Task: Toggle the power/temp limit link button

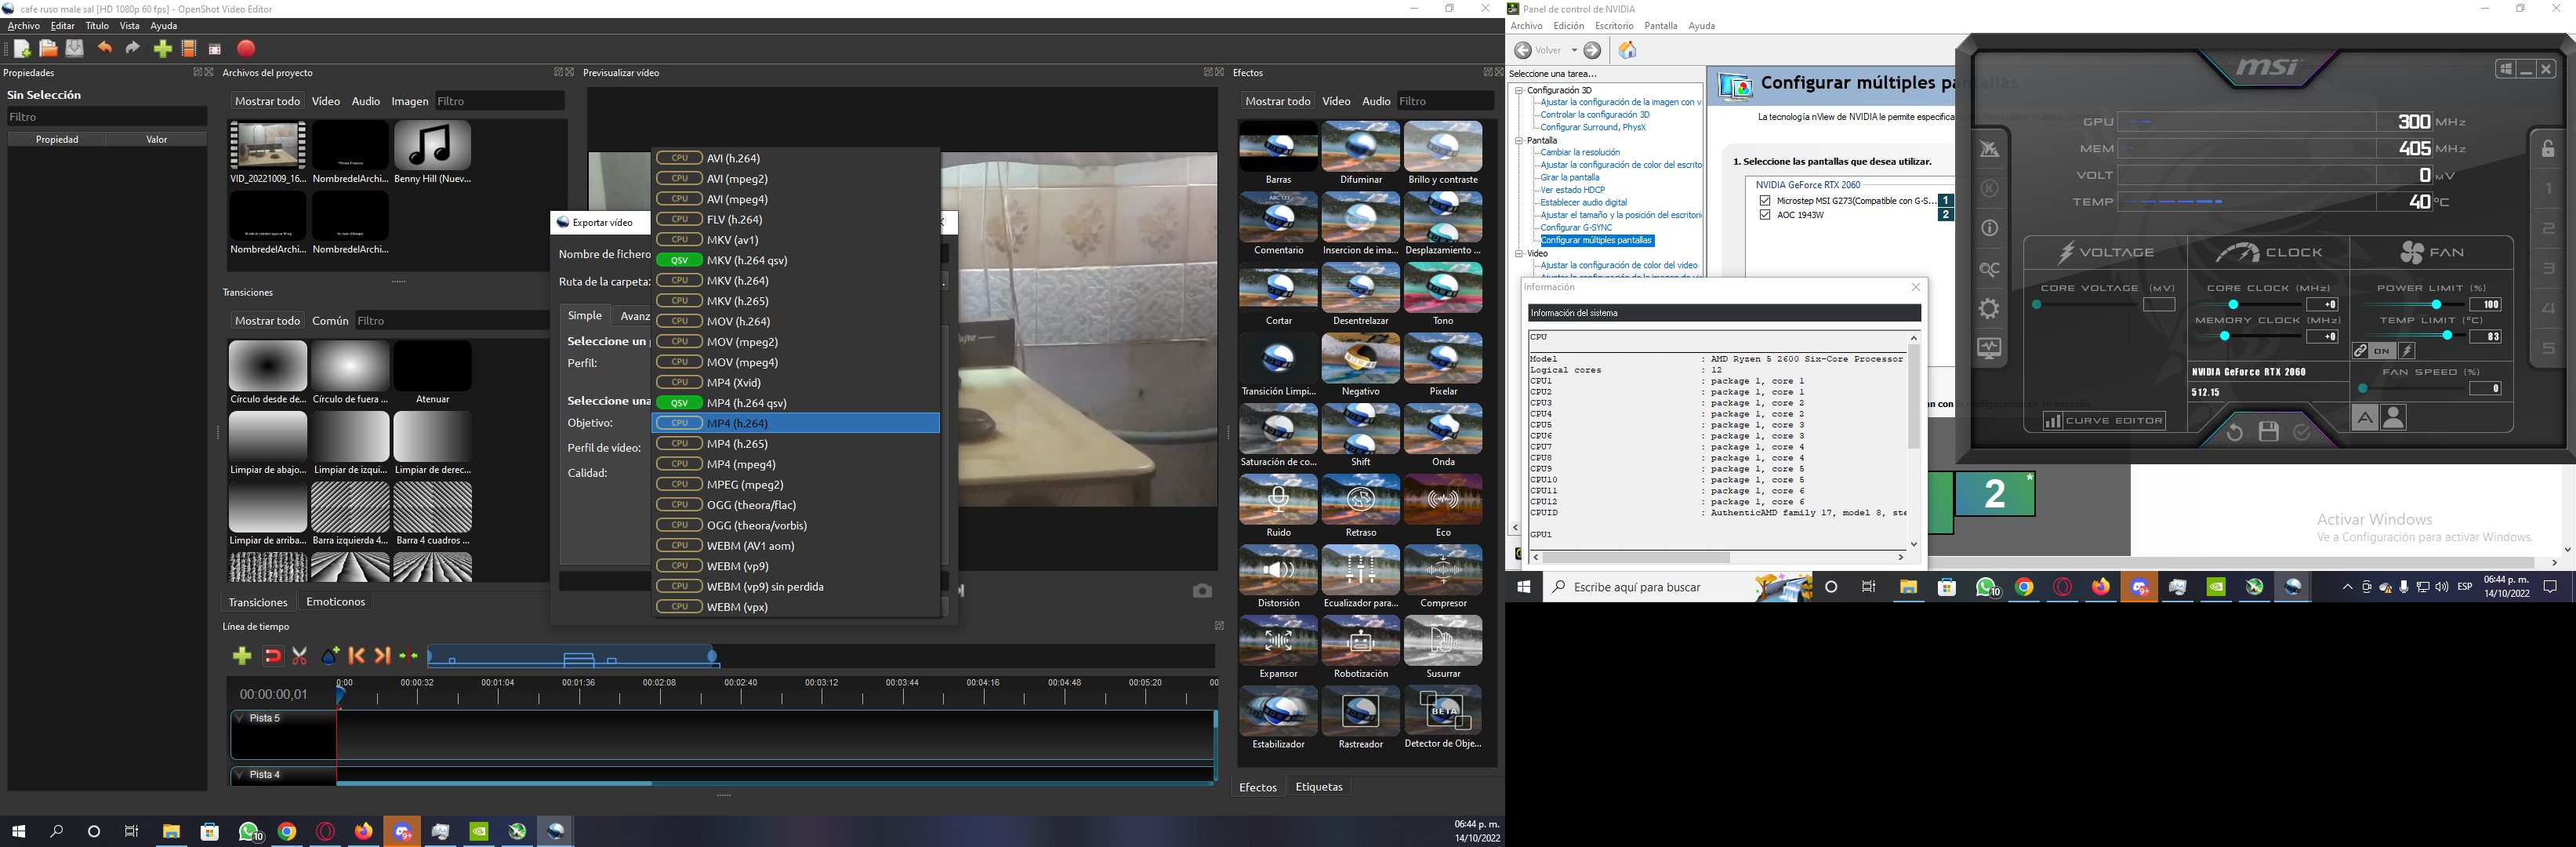Action: (2360, 351)
